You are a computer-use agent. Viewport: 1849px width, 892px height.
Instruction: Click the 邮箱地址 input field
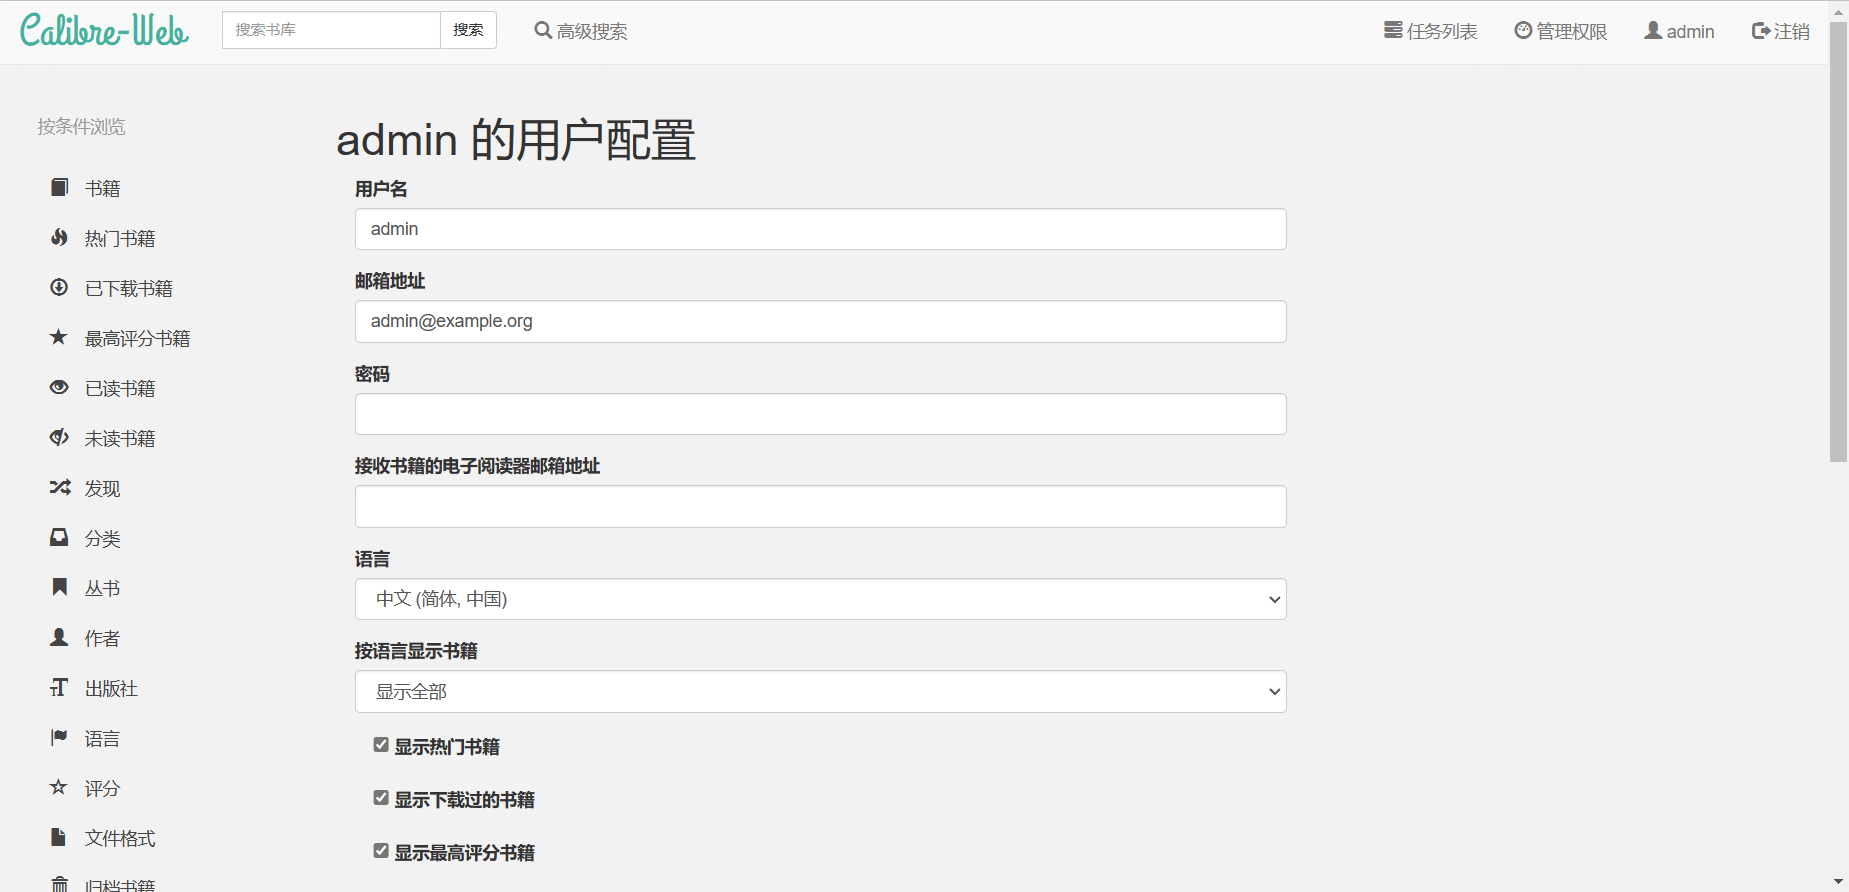[820, 321]
